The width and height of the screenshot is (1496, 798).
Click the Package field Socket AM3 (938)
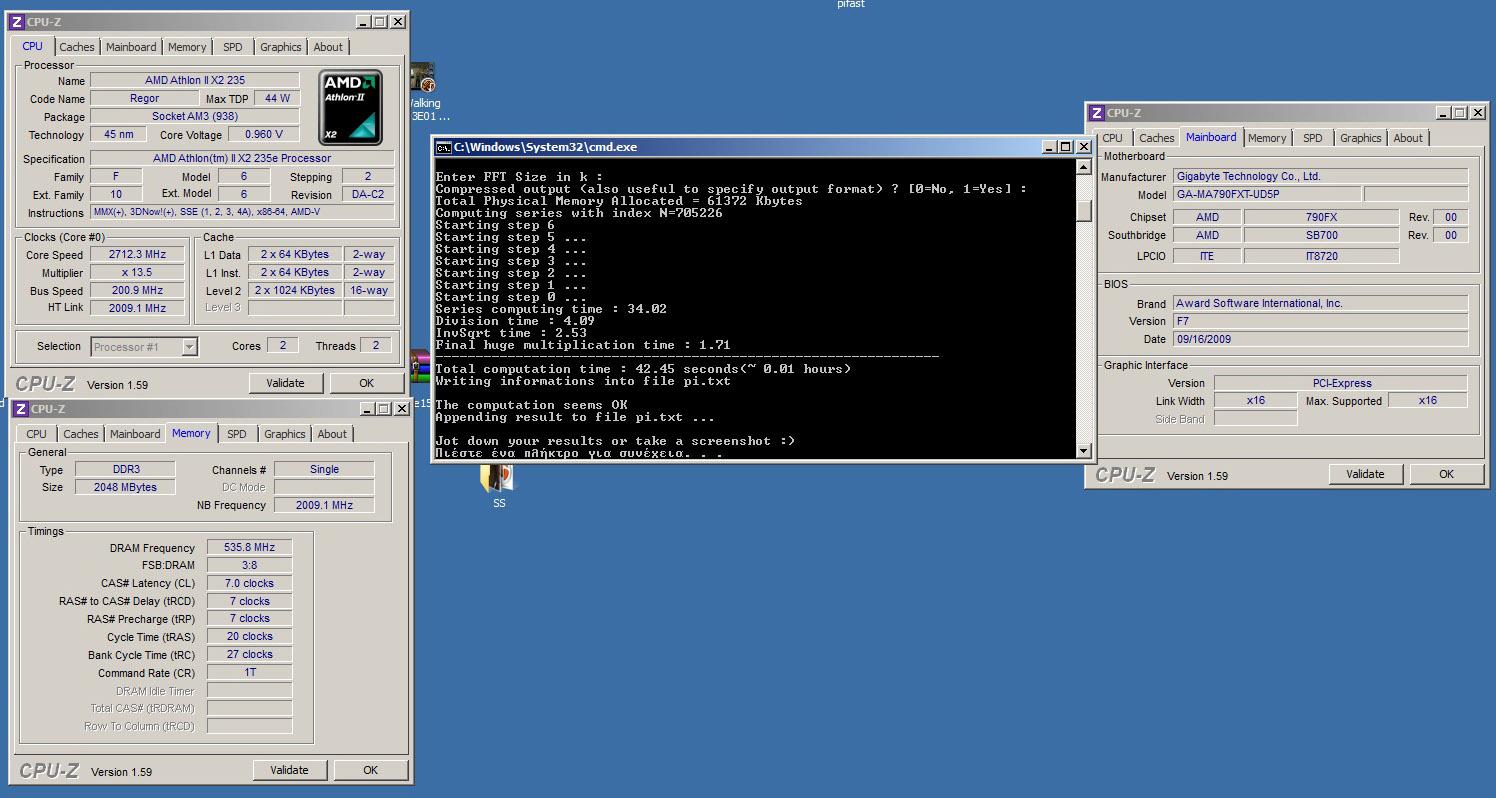[x=195, y=116]
